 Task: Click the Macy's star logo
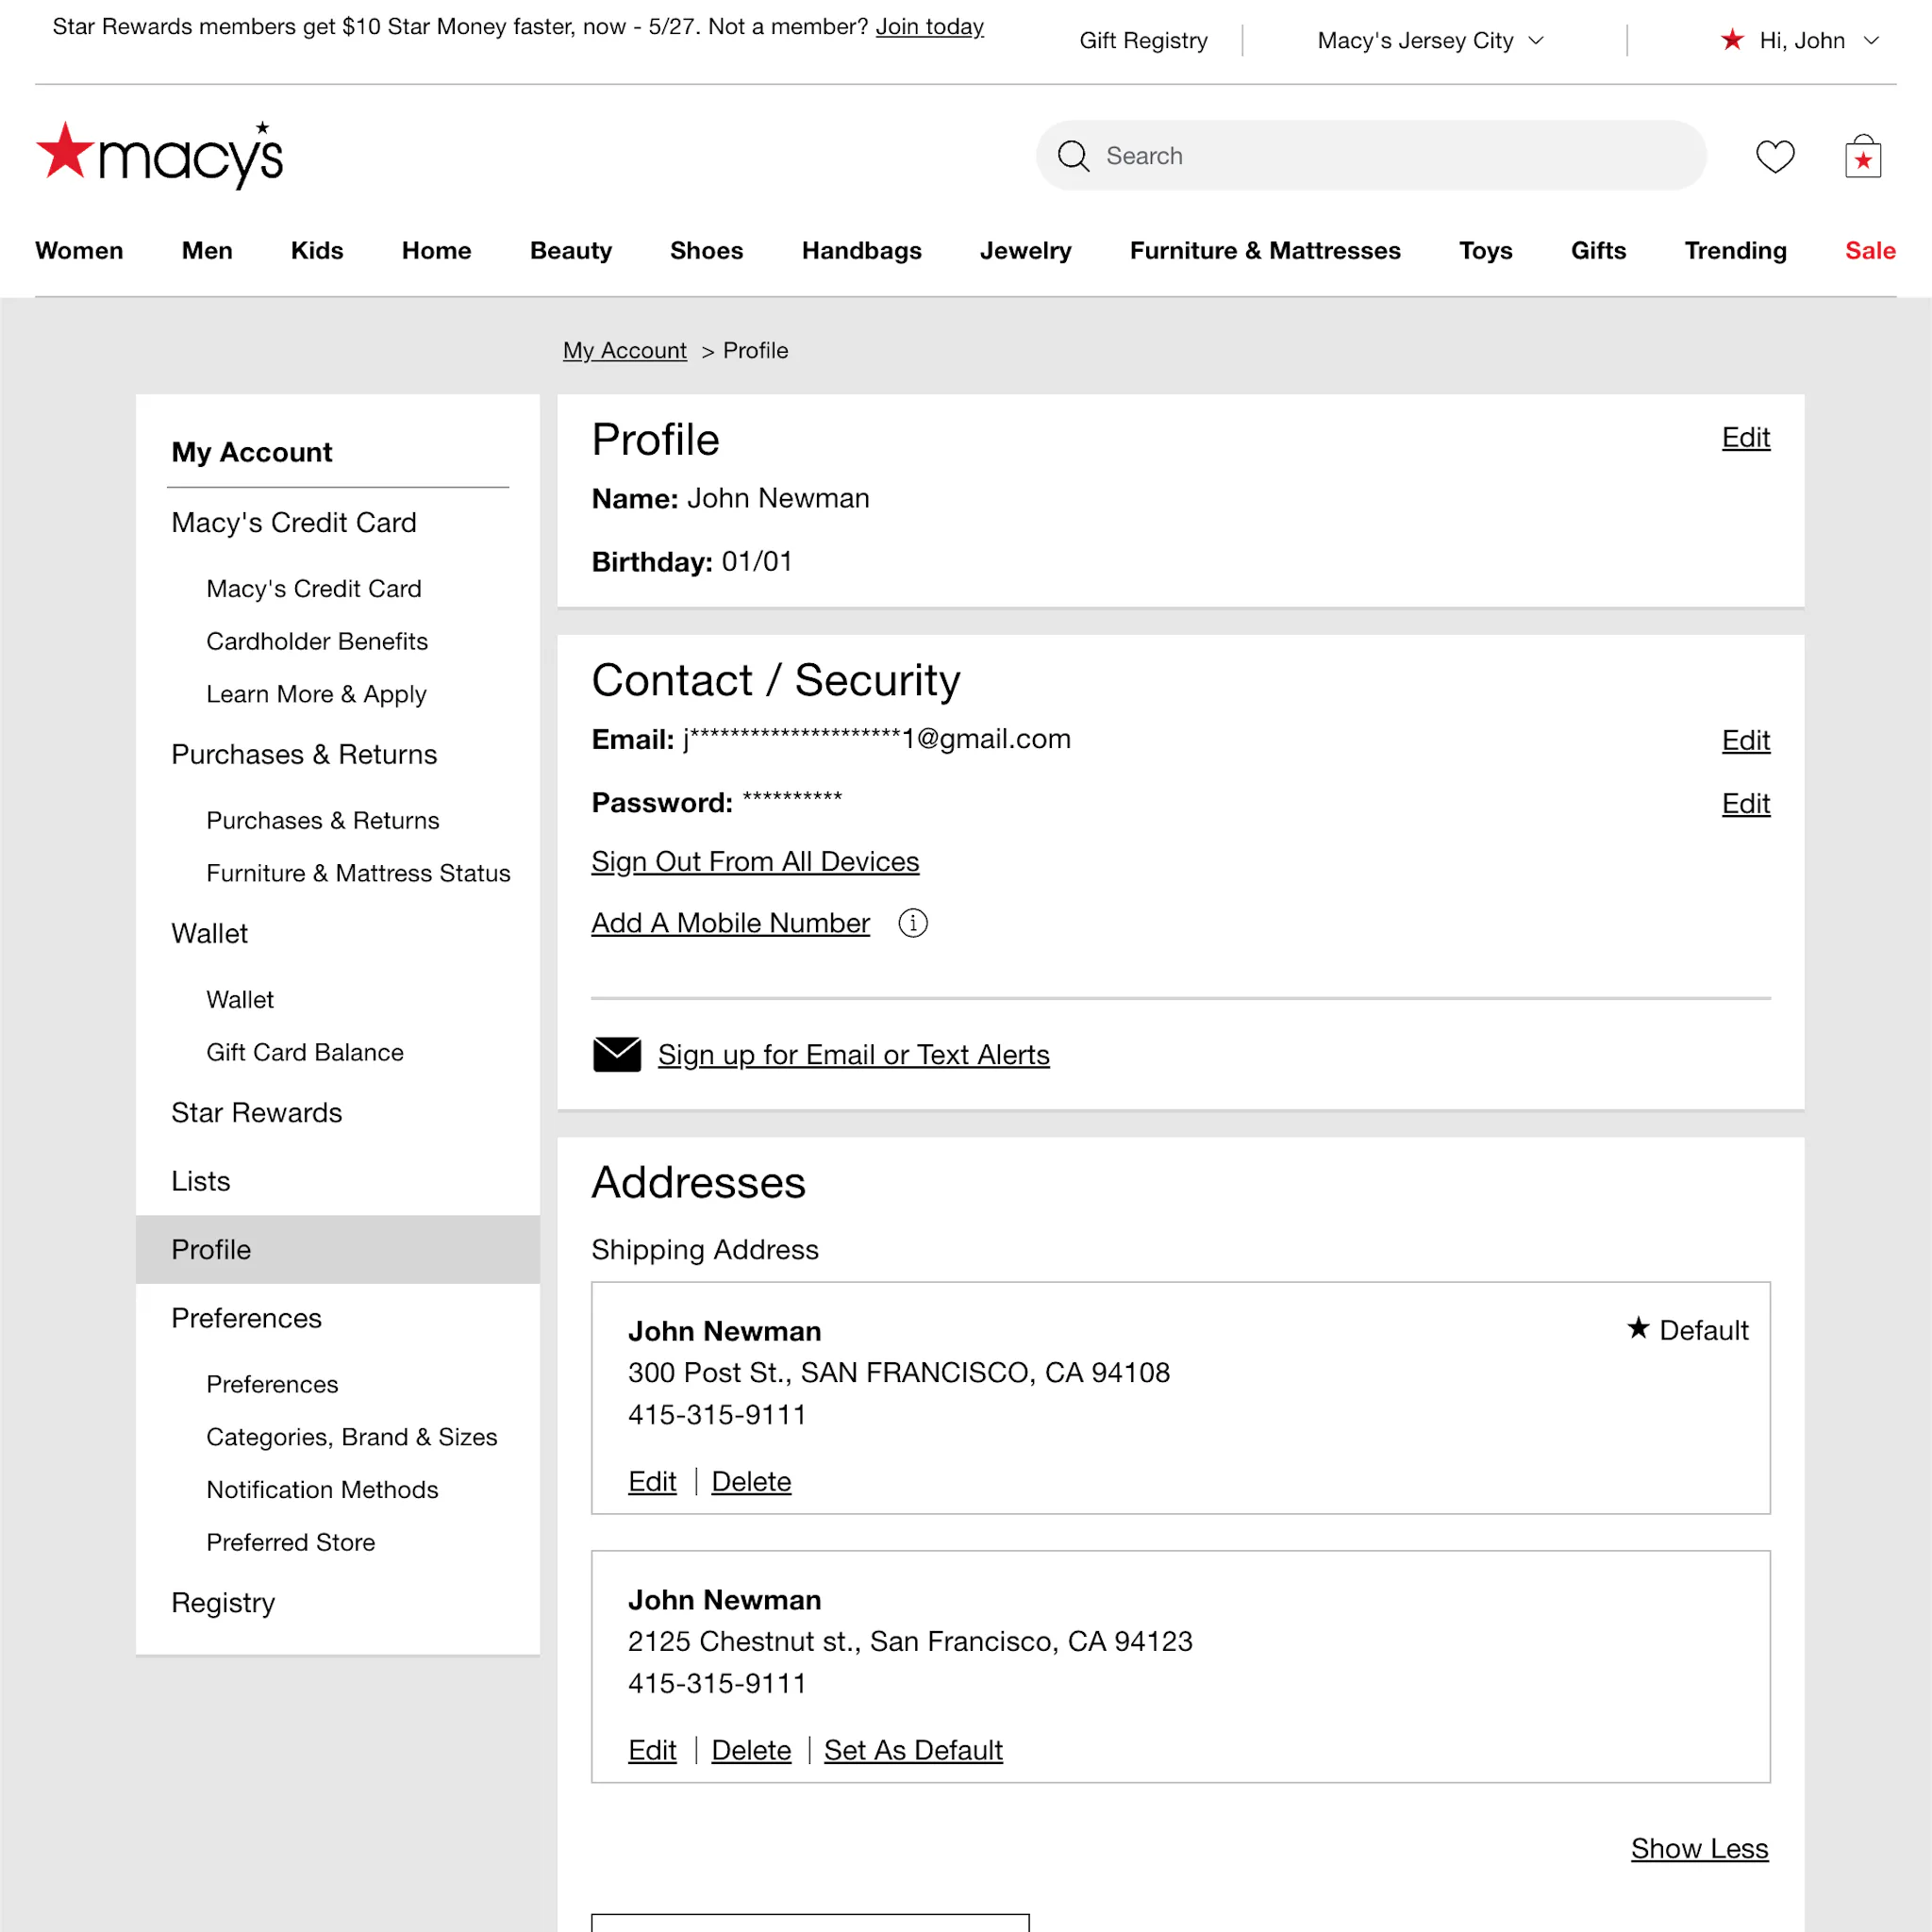pyautogui.click(x=160, y=155)
